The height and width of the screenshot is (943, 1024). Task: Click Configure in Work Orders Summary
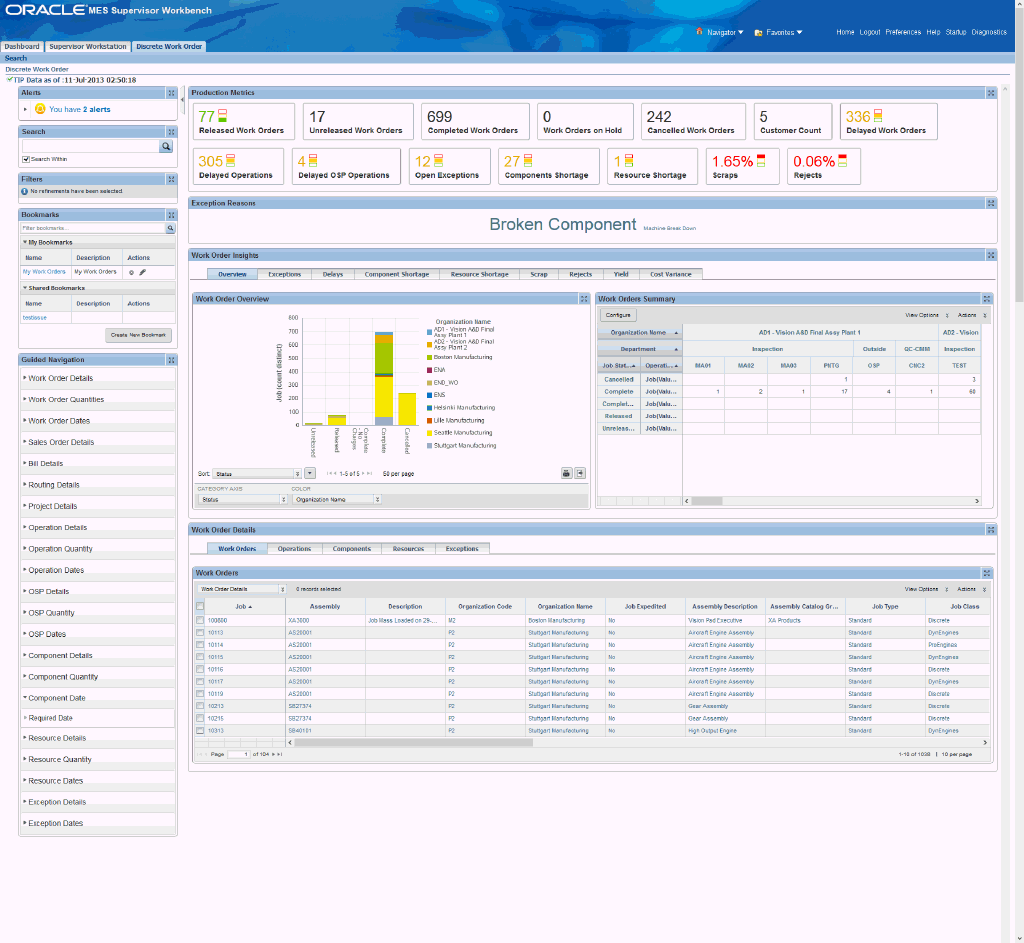coord(618,315)
